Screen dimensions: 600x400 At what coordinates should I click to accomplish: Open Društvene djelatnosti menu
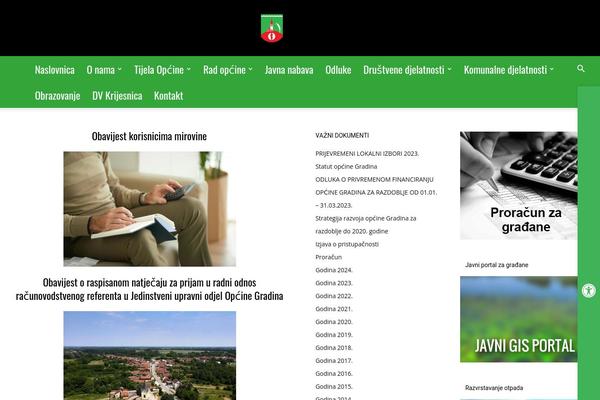pyautogui.click(x=404, y=70)
